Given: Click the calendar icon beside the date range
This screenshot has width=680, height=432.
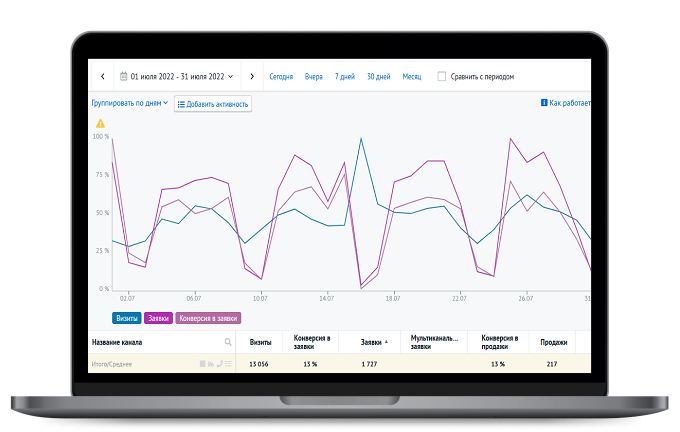Looking at the screenshot, I should pos(124,76).
